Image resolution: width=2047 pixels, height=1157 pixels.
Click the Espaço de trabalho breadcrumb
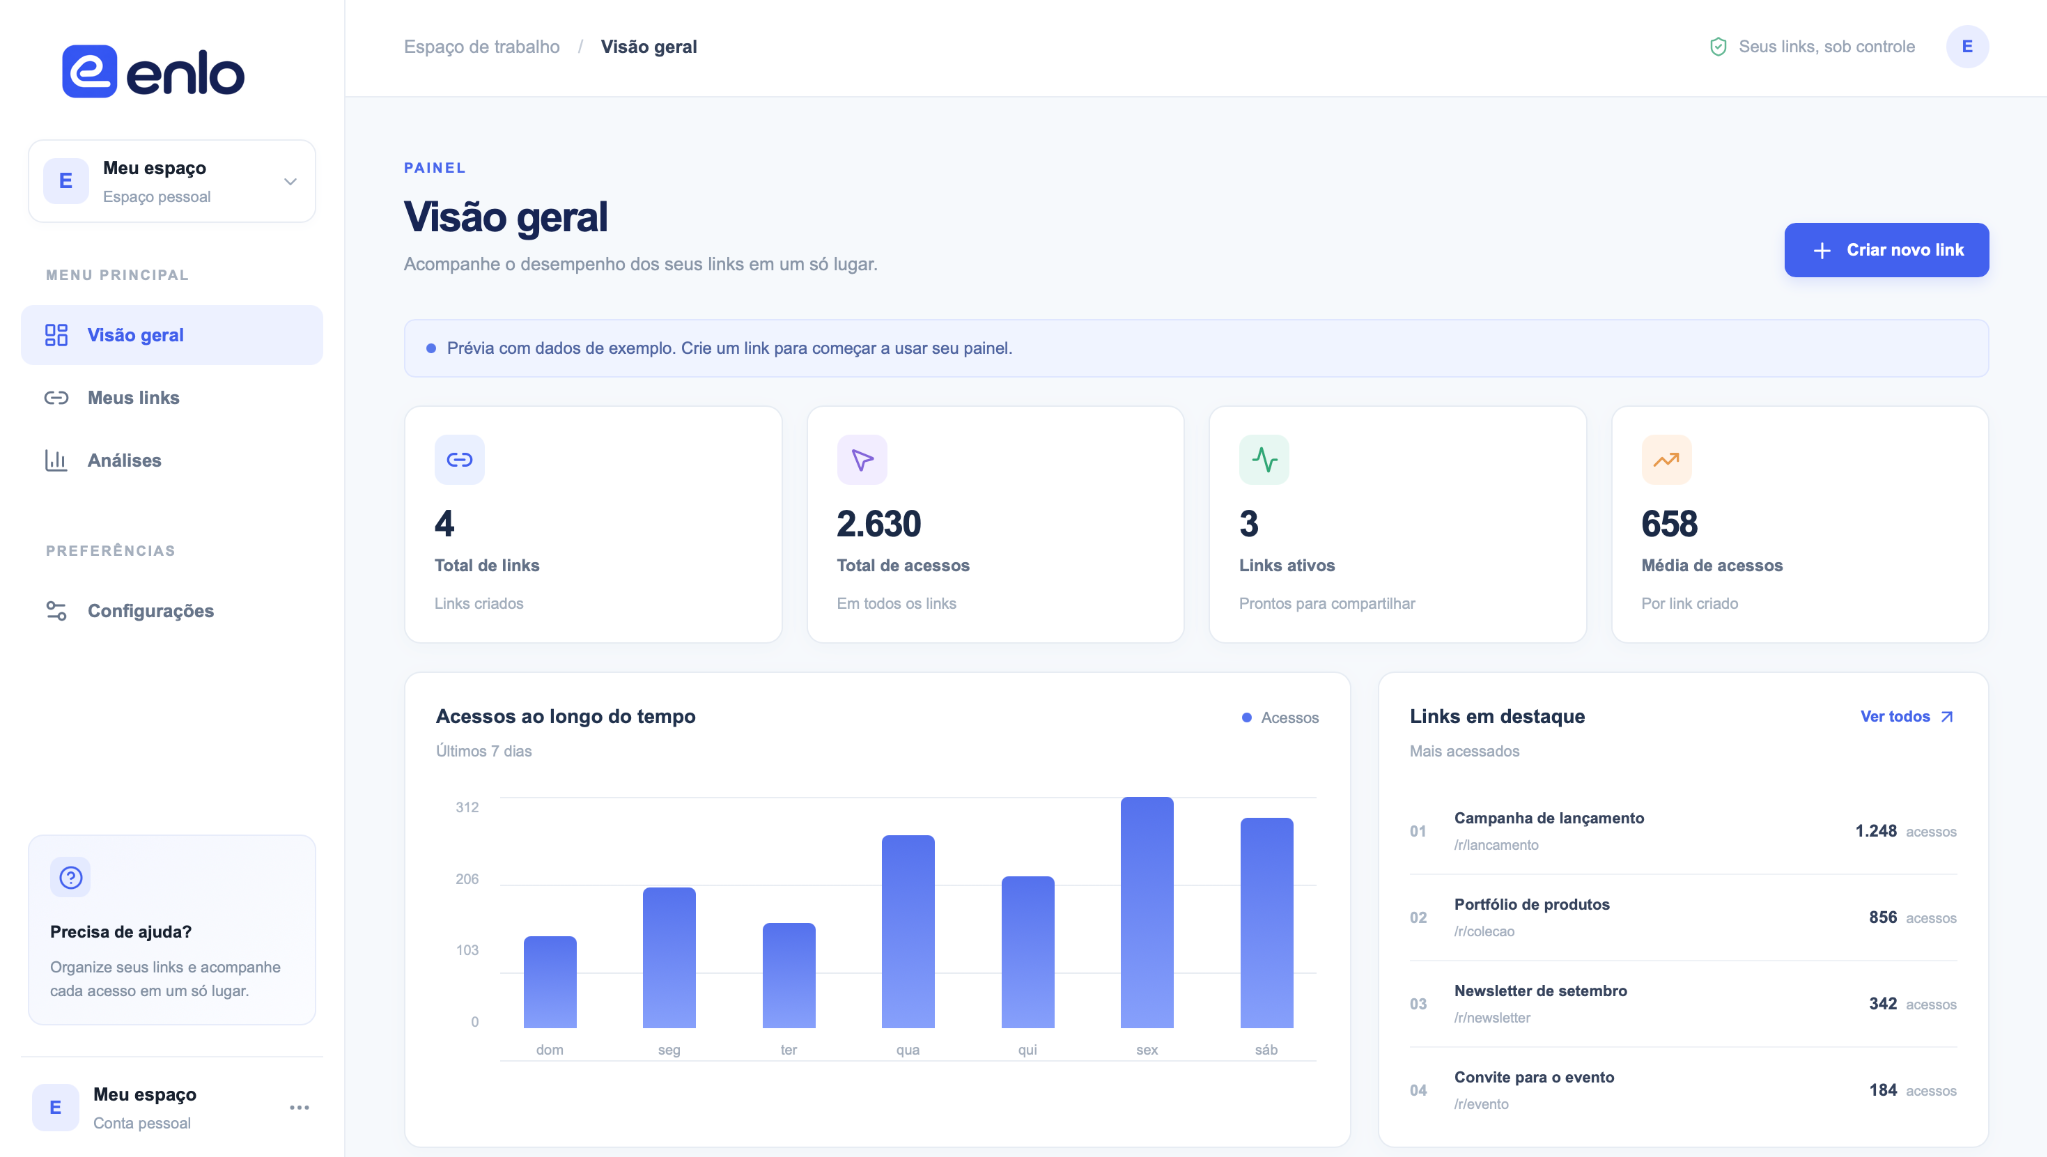[x=482, y=47]
